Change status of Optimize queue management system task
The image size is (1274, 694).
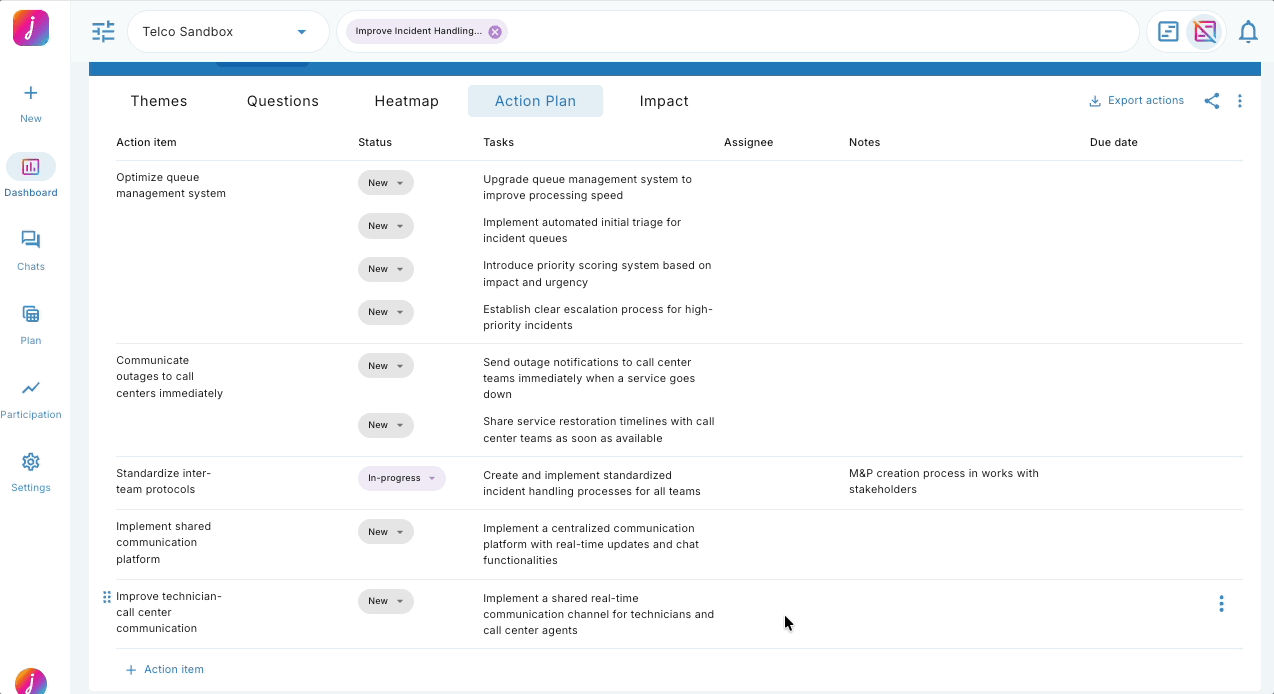coord(385,182)
